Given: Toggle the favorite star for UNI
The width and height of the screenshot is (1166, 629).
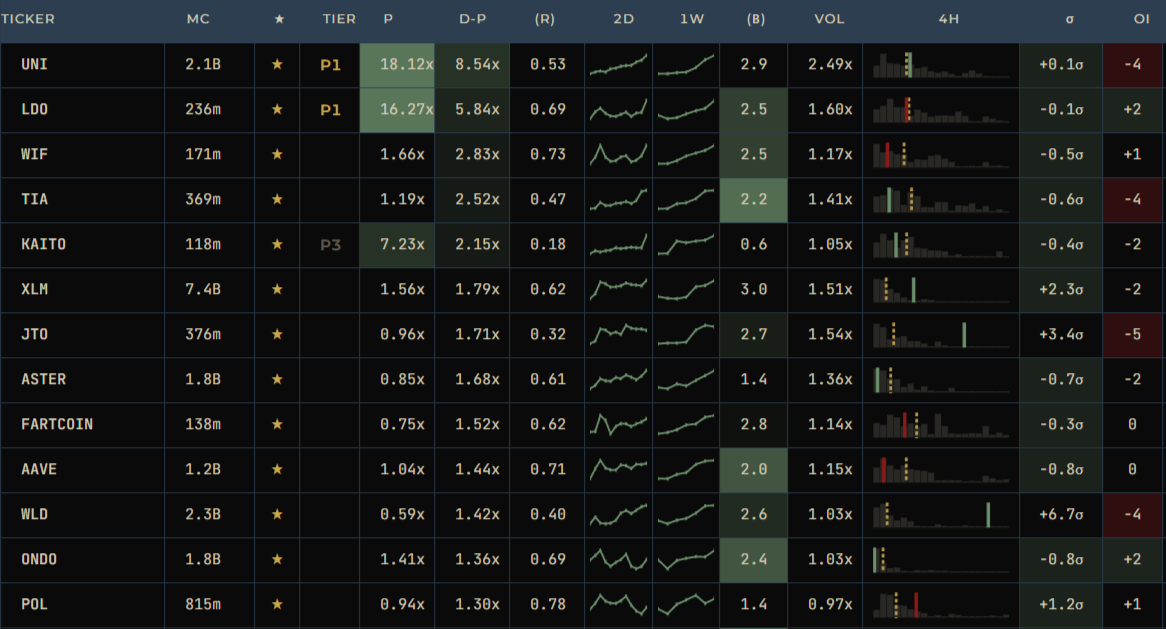Looking at the screenshot, I should tap(277, 65).
